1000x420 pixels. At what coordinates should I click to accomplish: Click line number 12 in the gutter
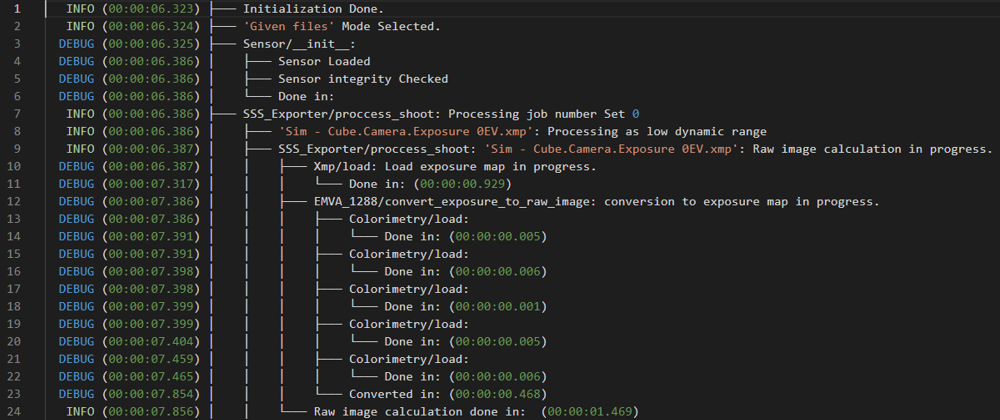point(15,201)
